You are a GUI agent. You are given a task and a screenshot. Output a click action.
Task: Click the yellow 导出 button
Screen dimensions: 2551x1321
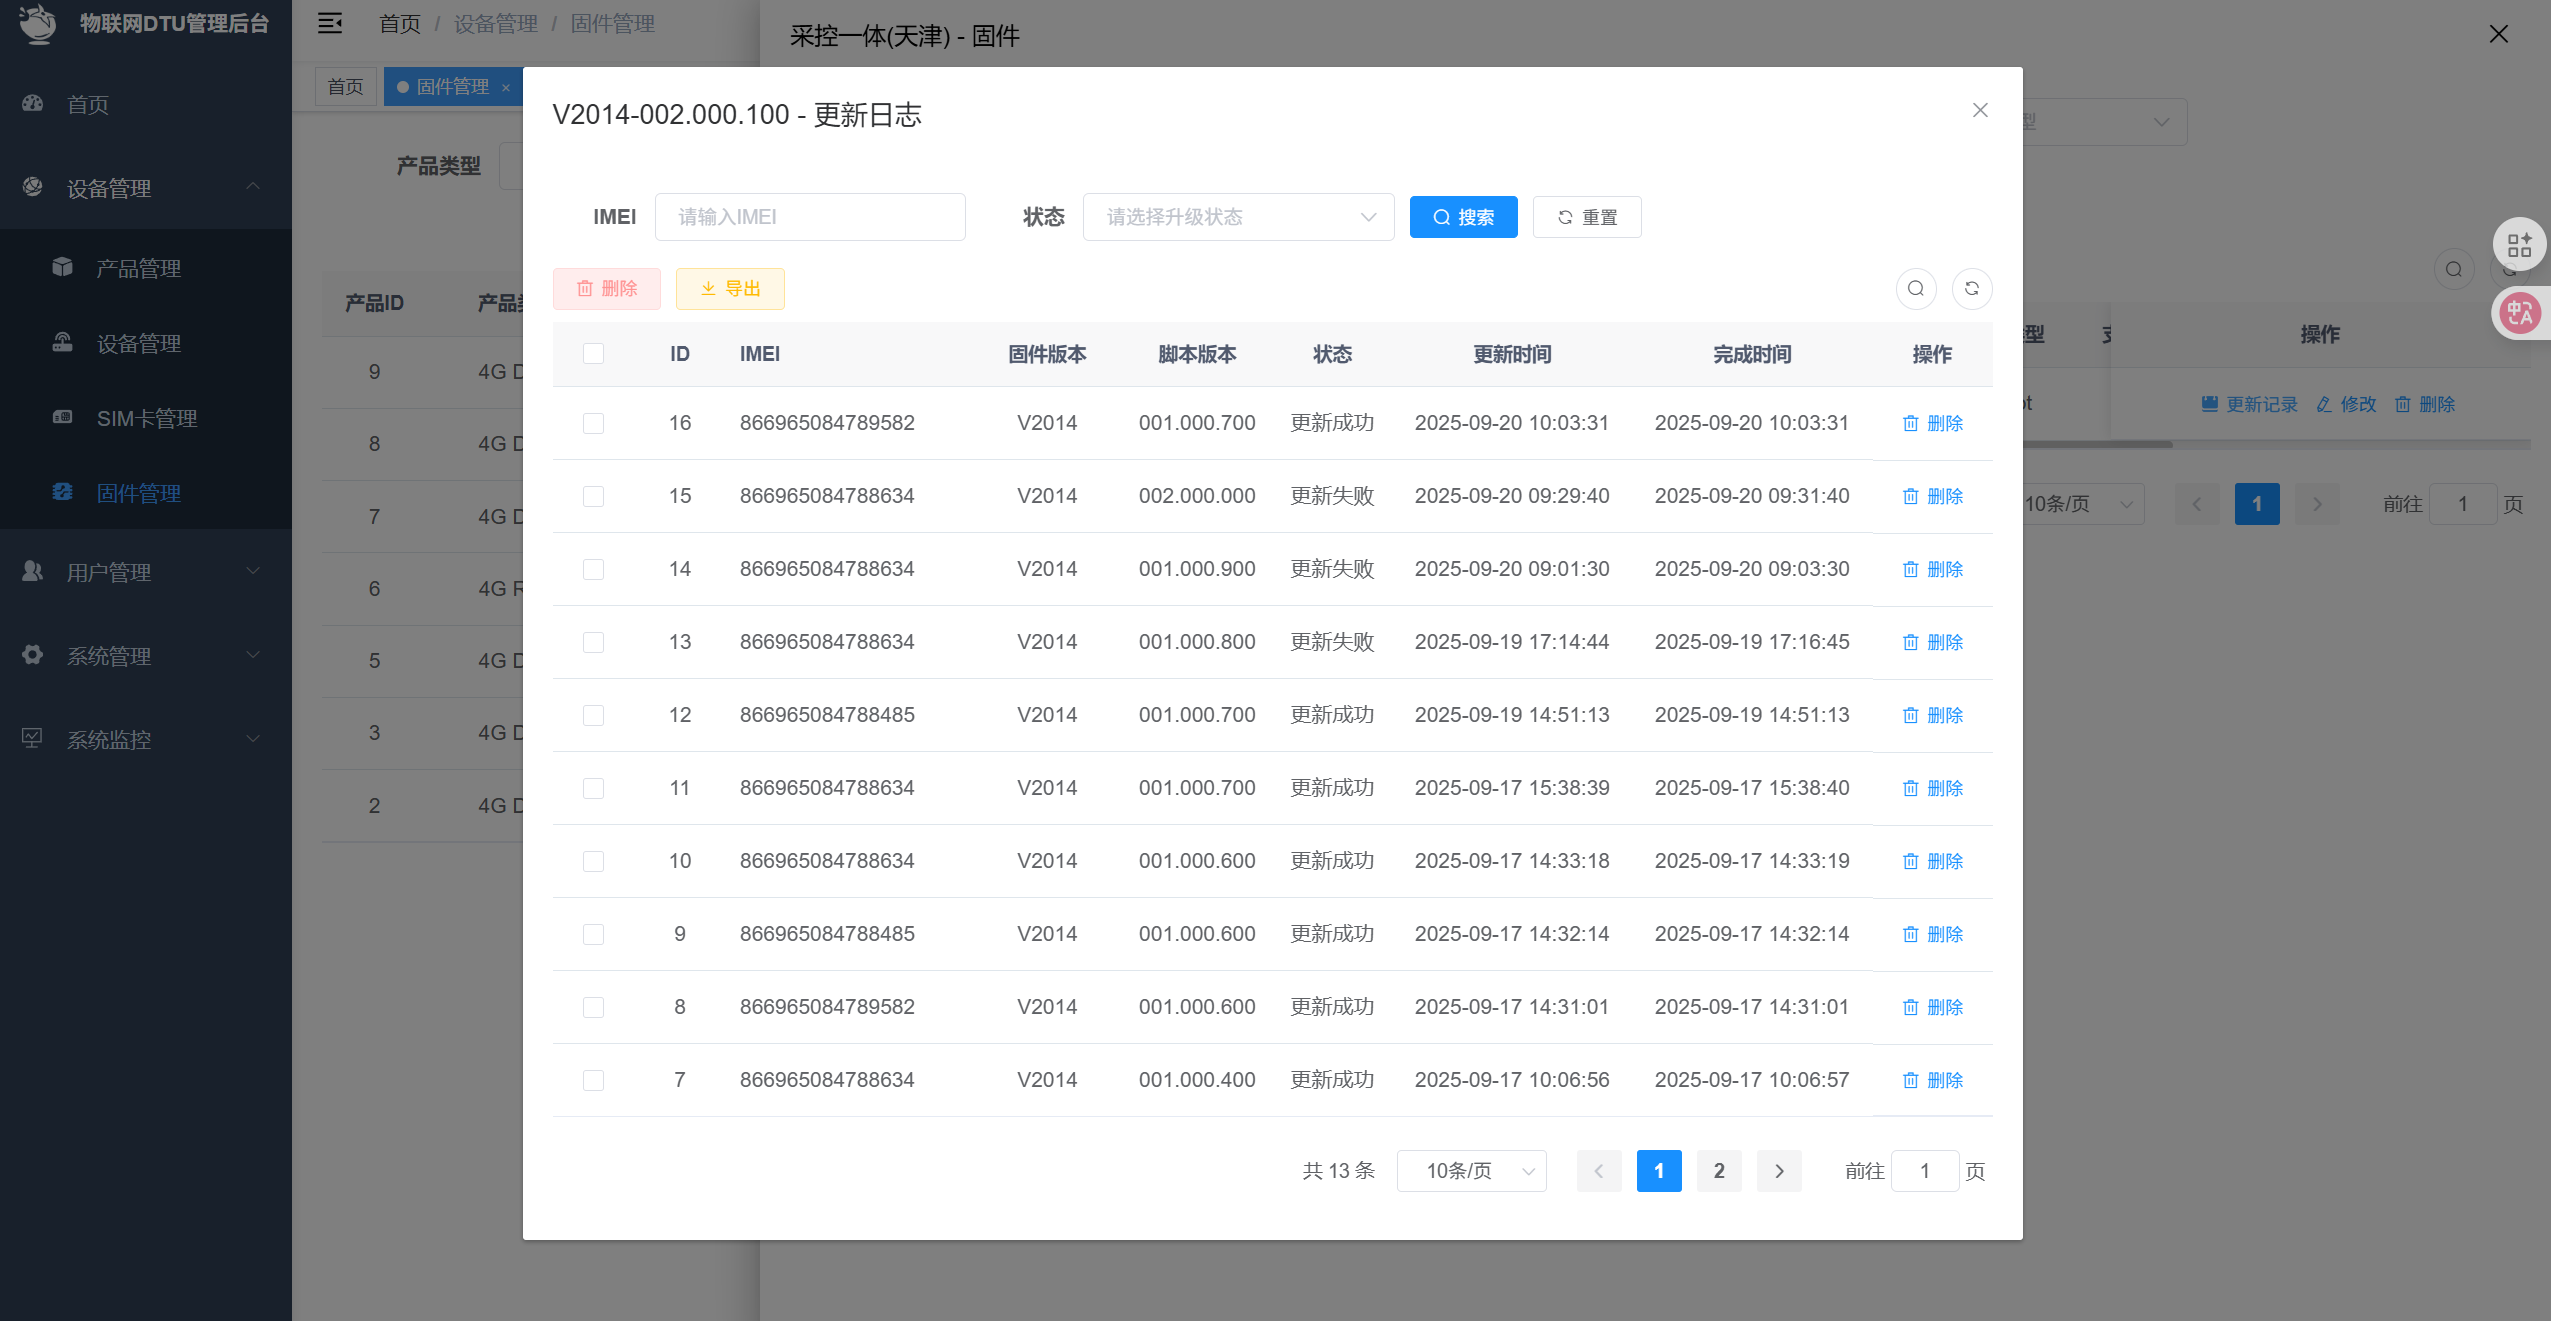click(730, 289)
